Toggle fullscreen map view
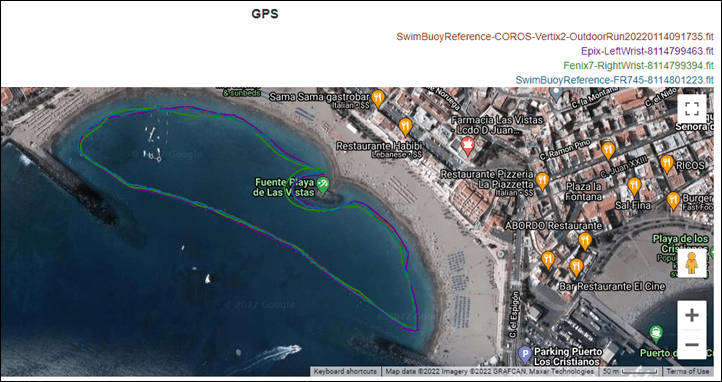Screen dimensions: 722x382 tap(692, 109)
